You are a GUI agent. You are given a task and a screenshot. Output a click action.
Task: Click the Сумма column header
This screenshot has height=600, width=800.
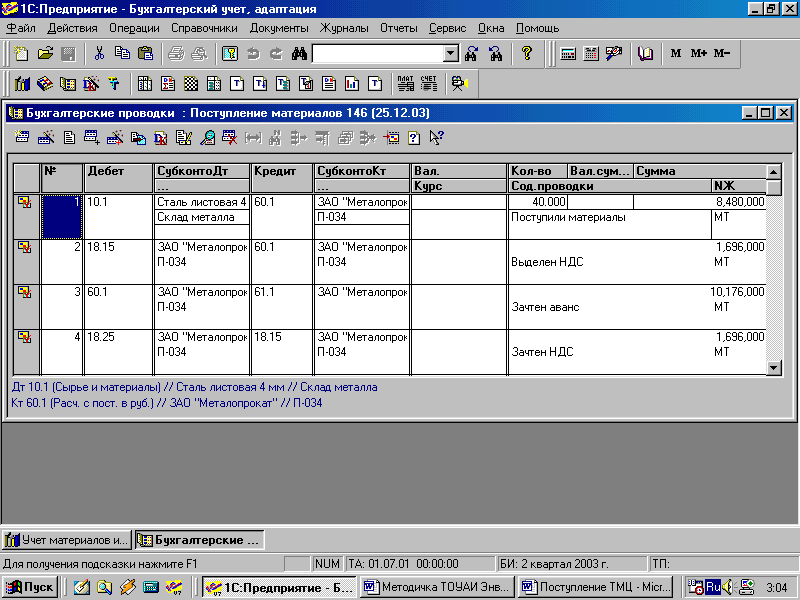pos(700,171)
